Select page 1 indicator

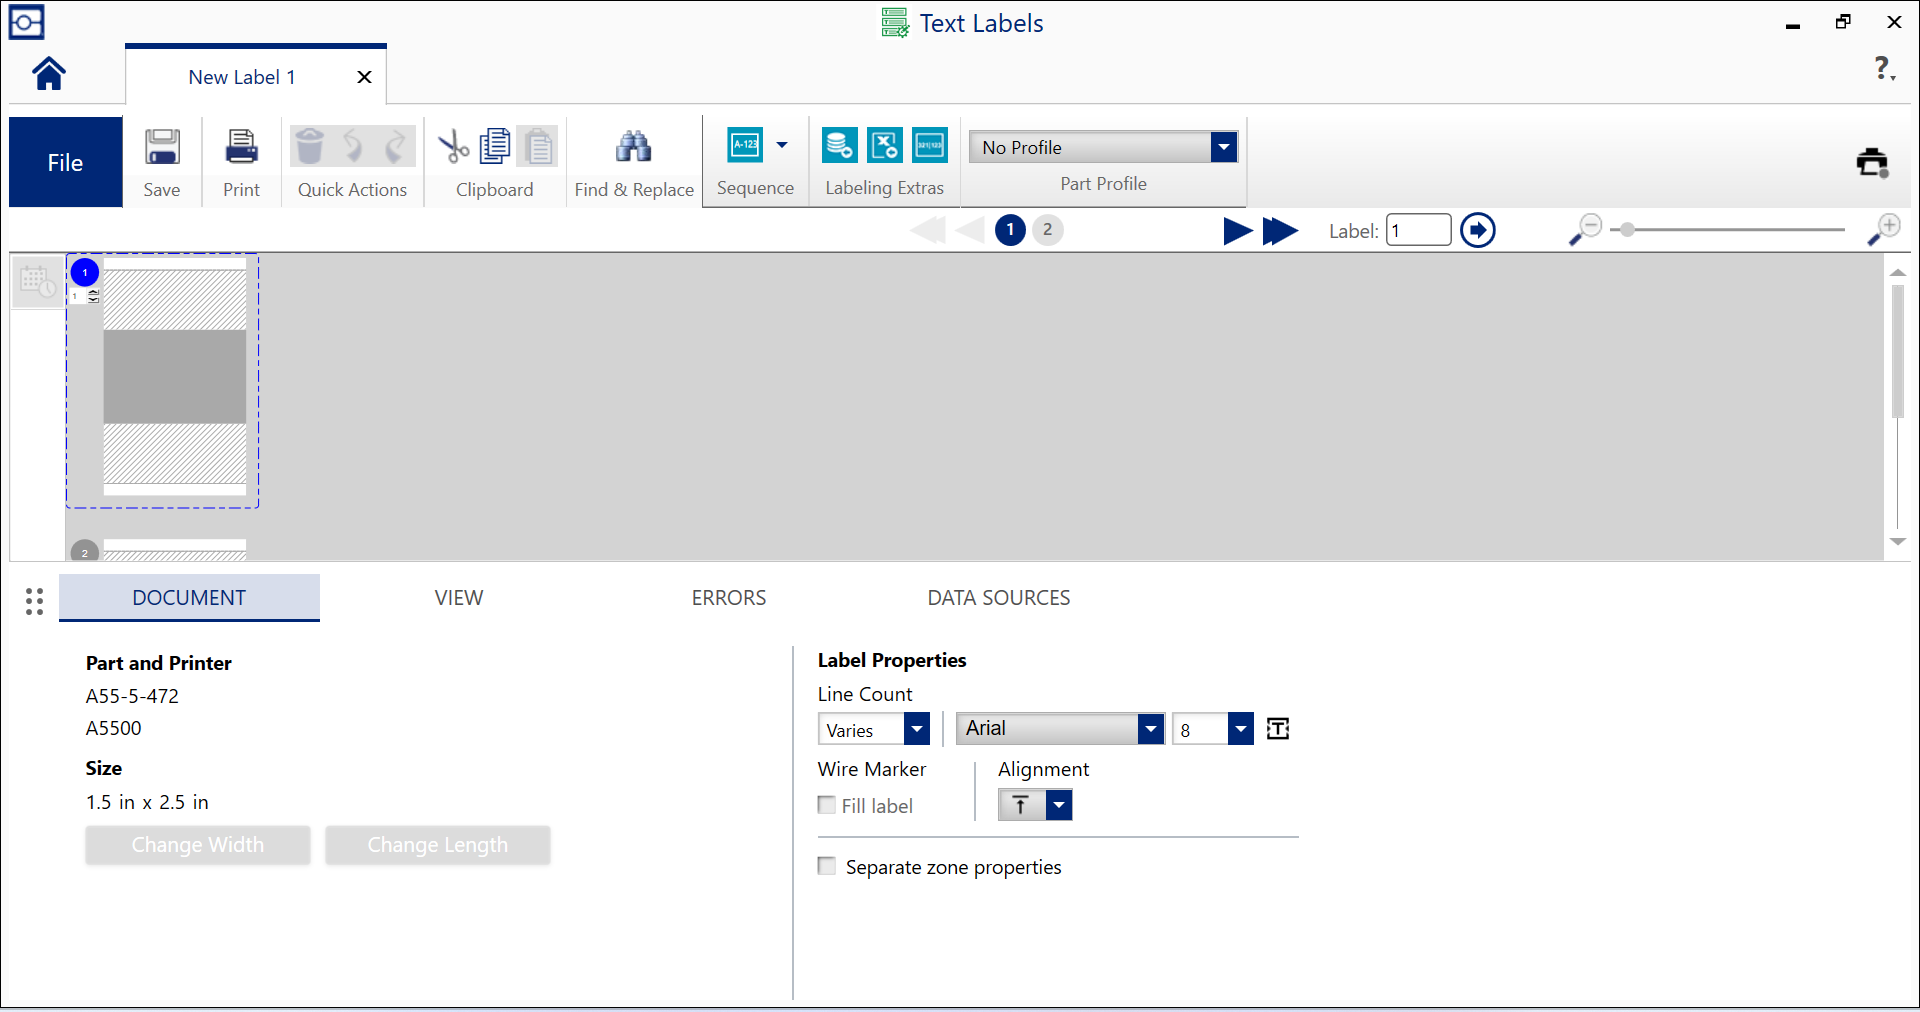pyautogui.click(x=1010, y=230)
